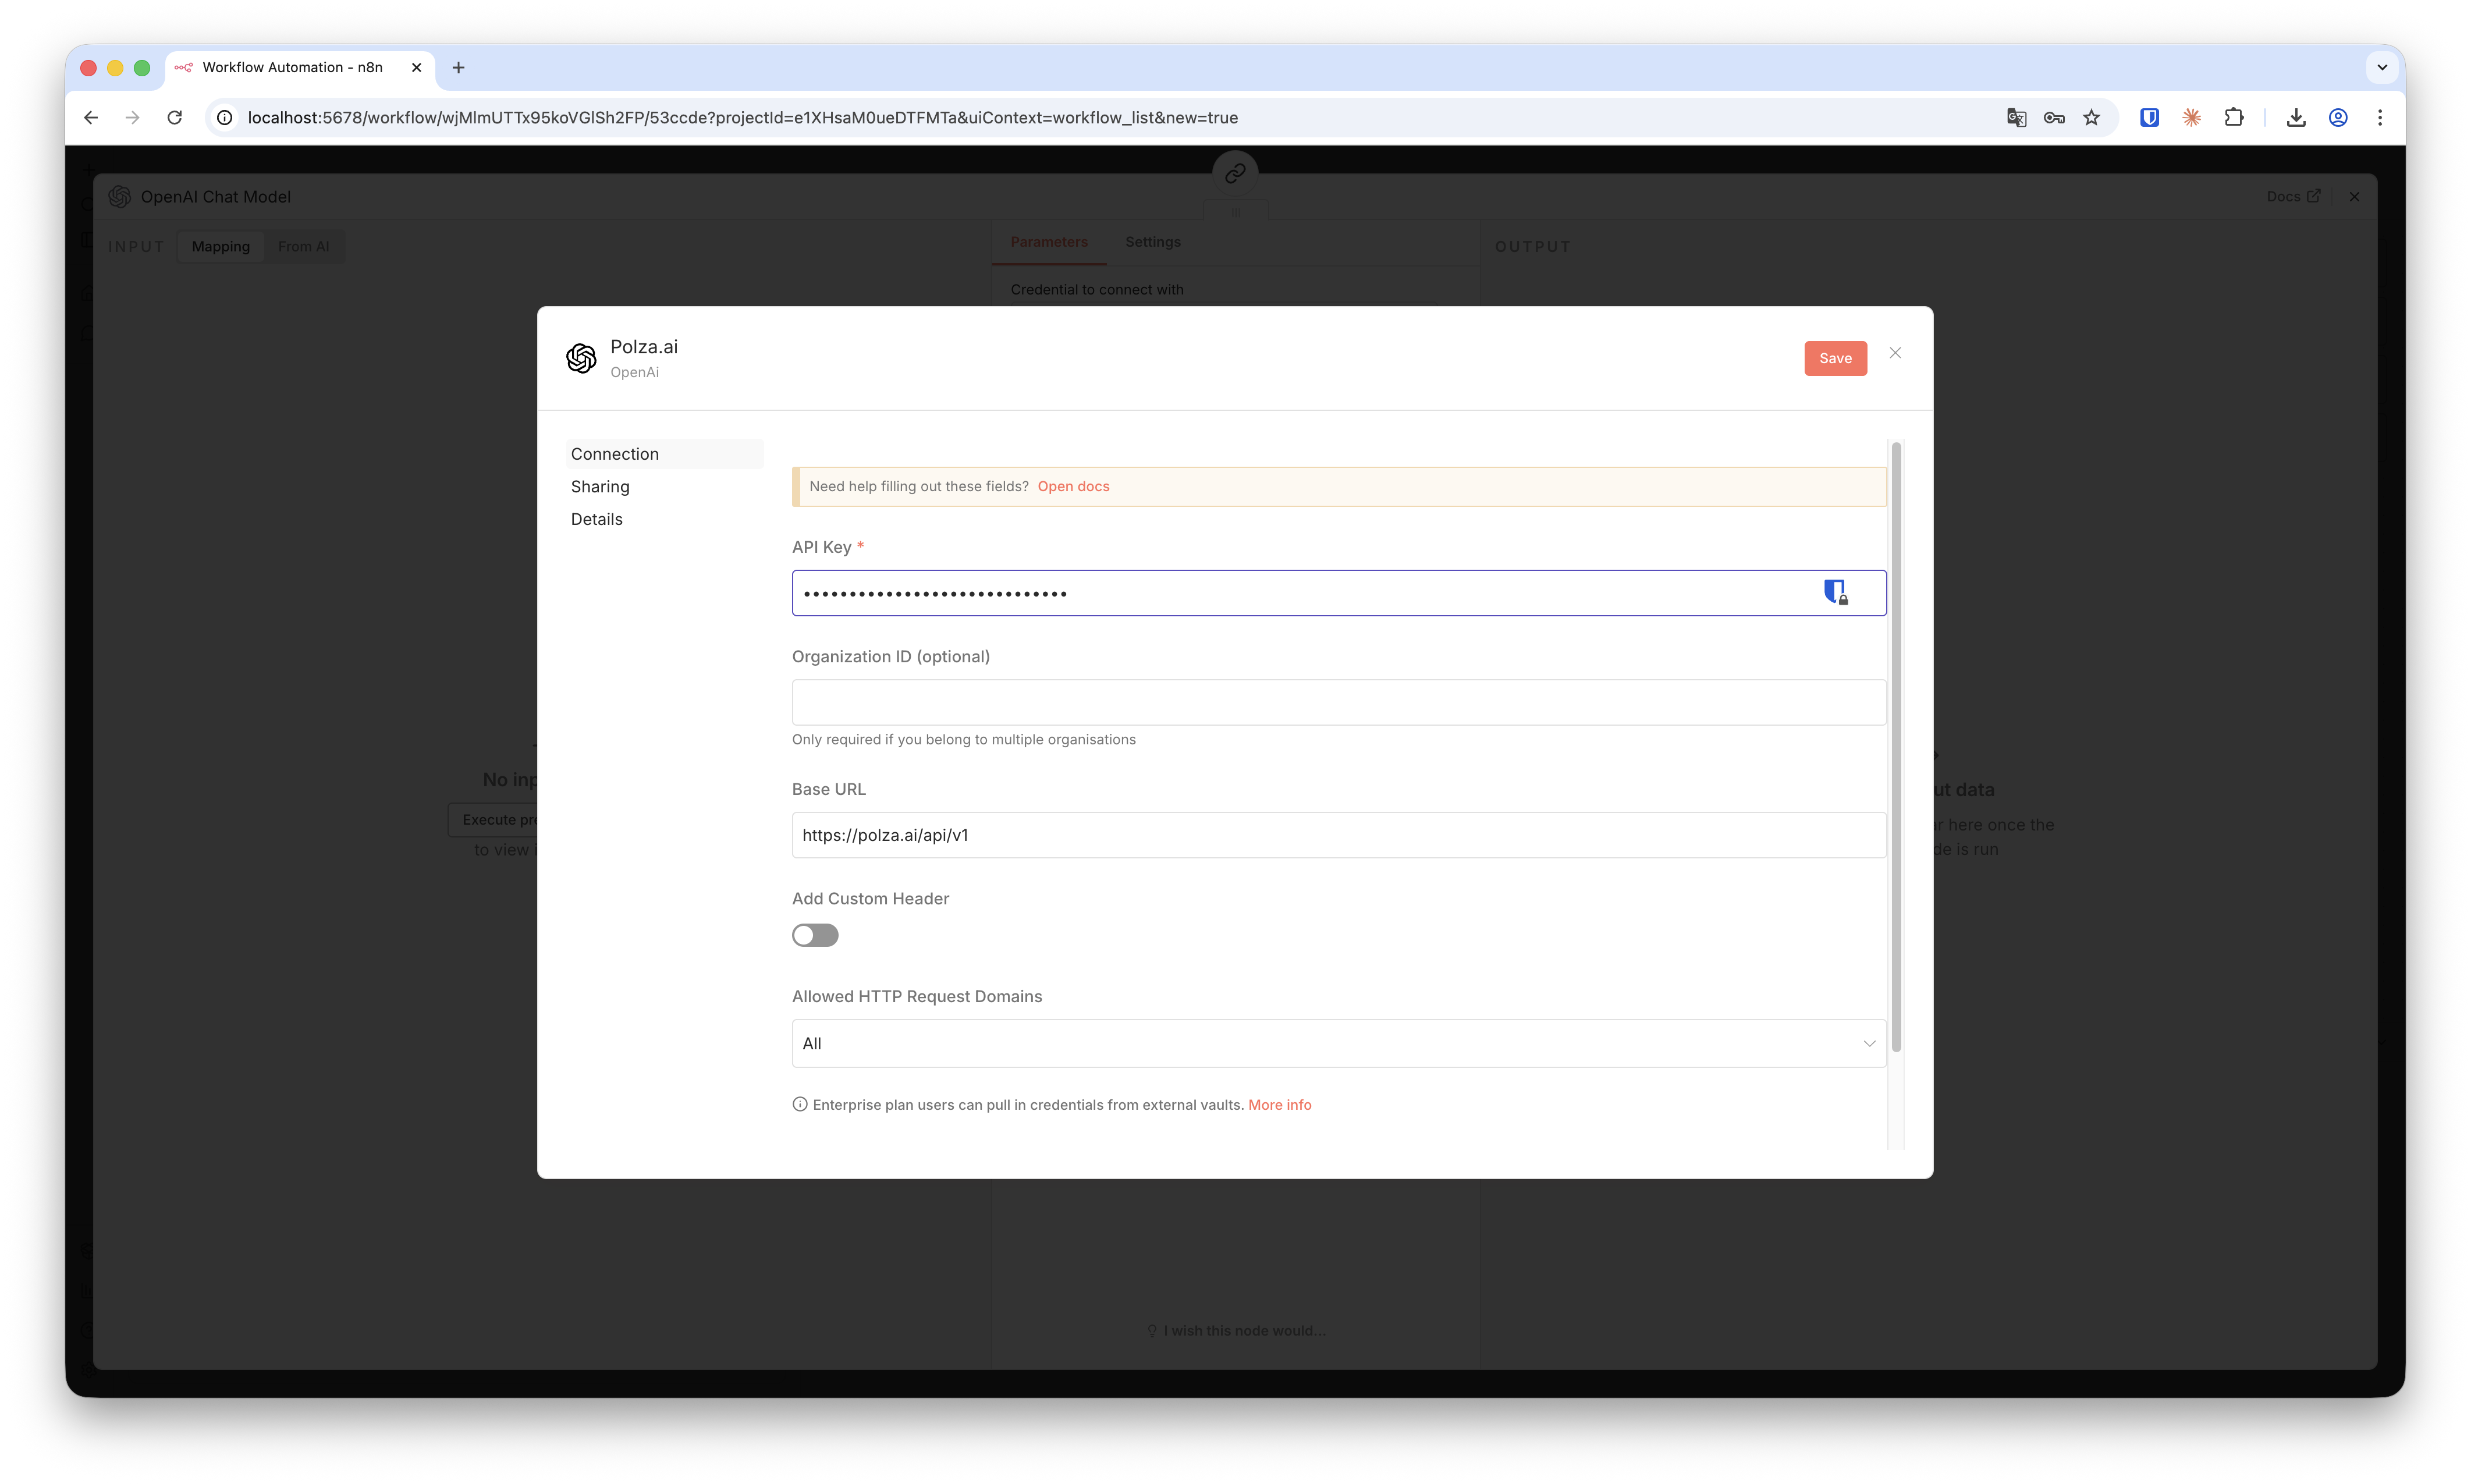Click the dialog's vertical scrollbar
2471x1484 pixels.
(x=1896, y=746)
